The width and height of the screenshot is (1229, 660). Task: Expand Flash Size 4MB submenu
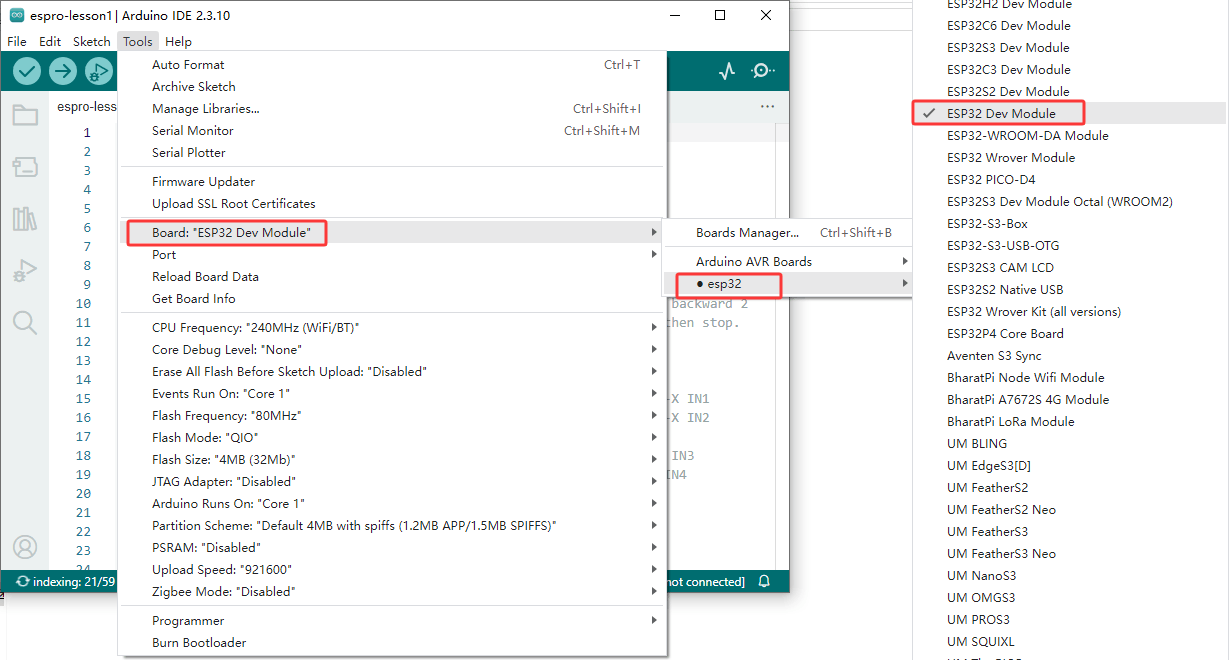(x=391, y=460)
